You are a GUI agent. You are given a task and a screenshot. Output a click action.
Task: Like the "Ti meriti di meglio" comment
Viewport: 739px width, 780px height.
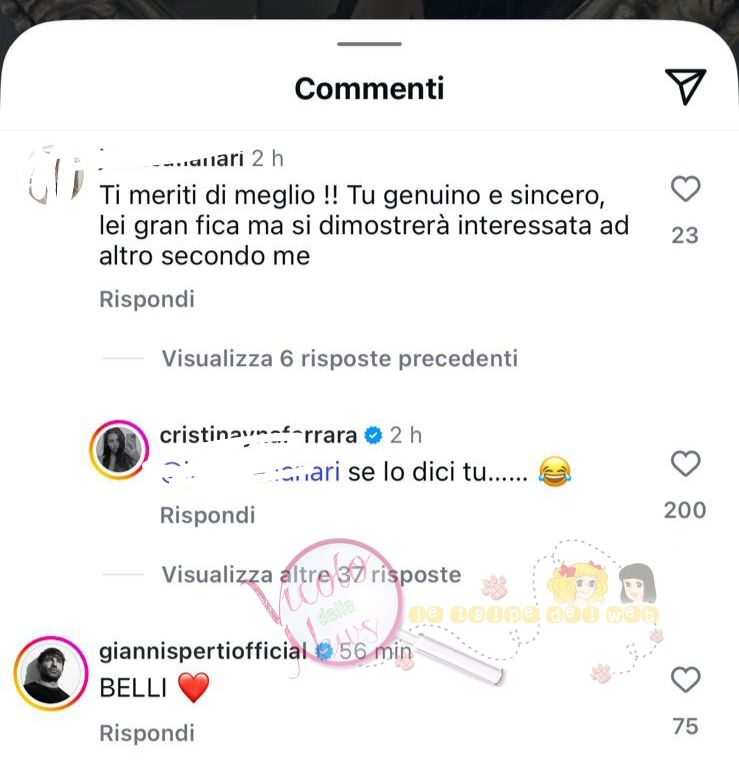click(686, 189)
